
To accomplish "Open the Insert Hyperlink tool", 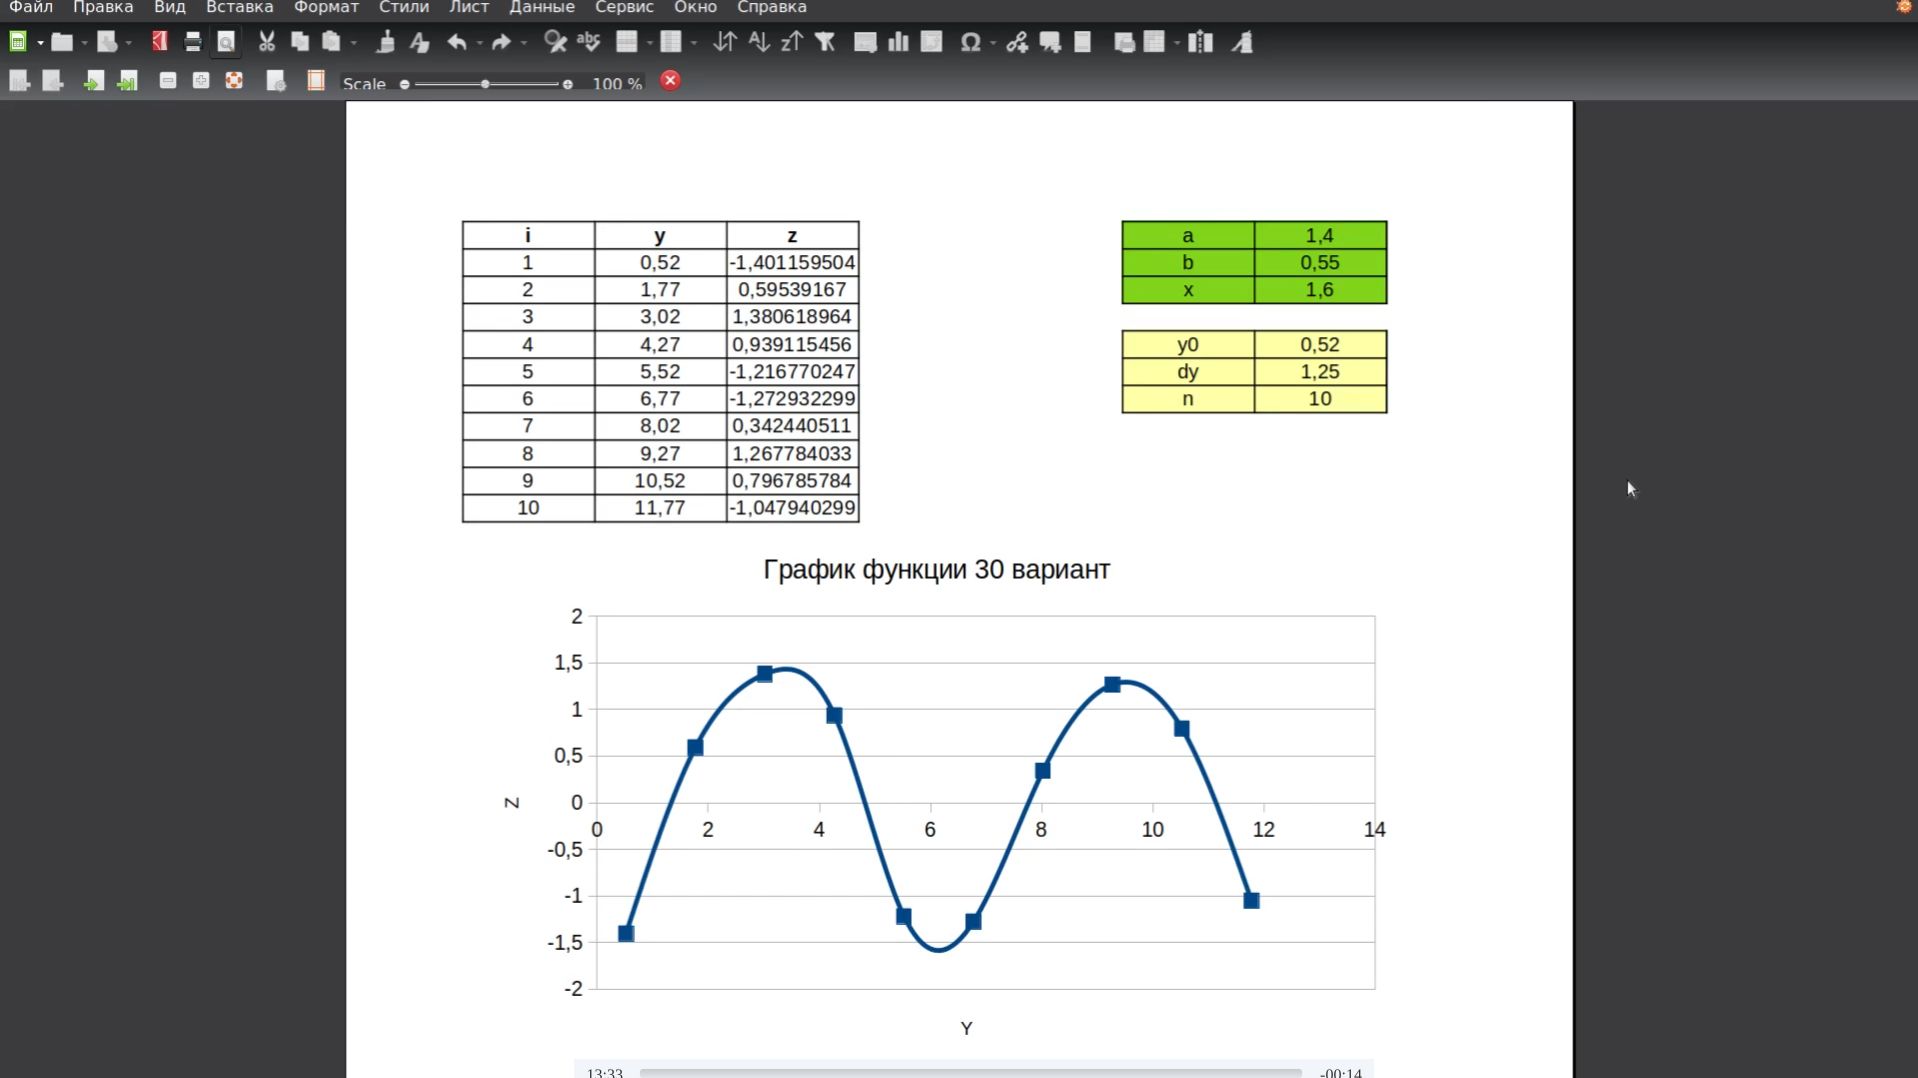I will point(1017,42).
